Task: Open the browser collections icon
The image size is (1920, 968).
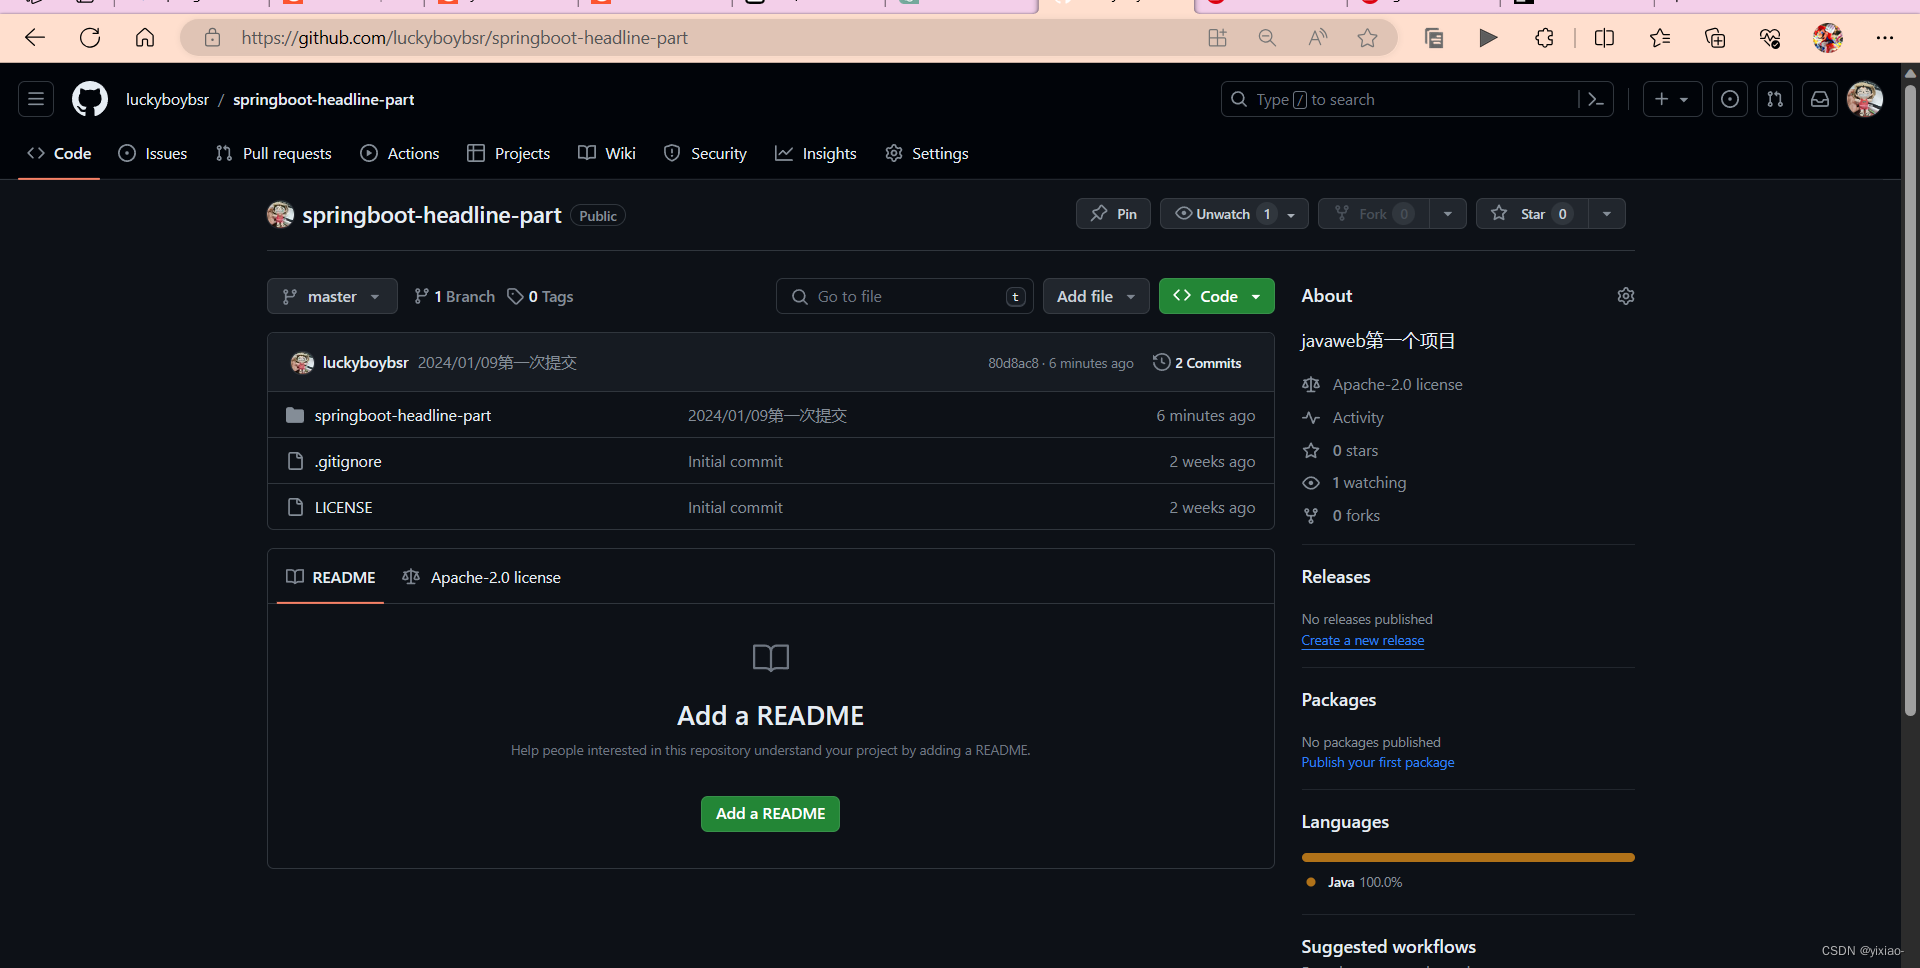Action: pyautogui.click(x=1715, y=38)
